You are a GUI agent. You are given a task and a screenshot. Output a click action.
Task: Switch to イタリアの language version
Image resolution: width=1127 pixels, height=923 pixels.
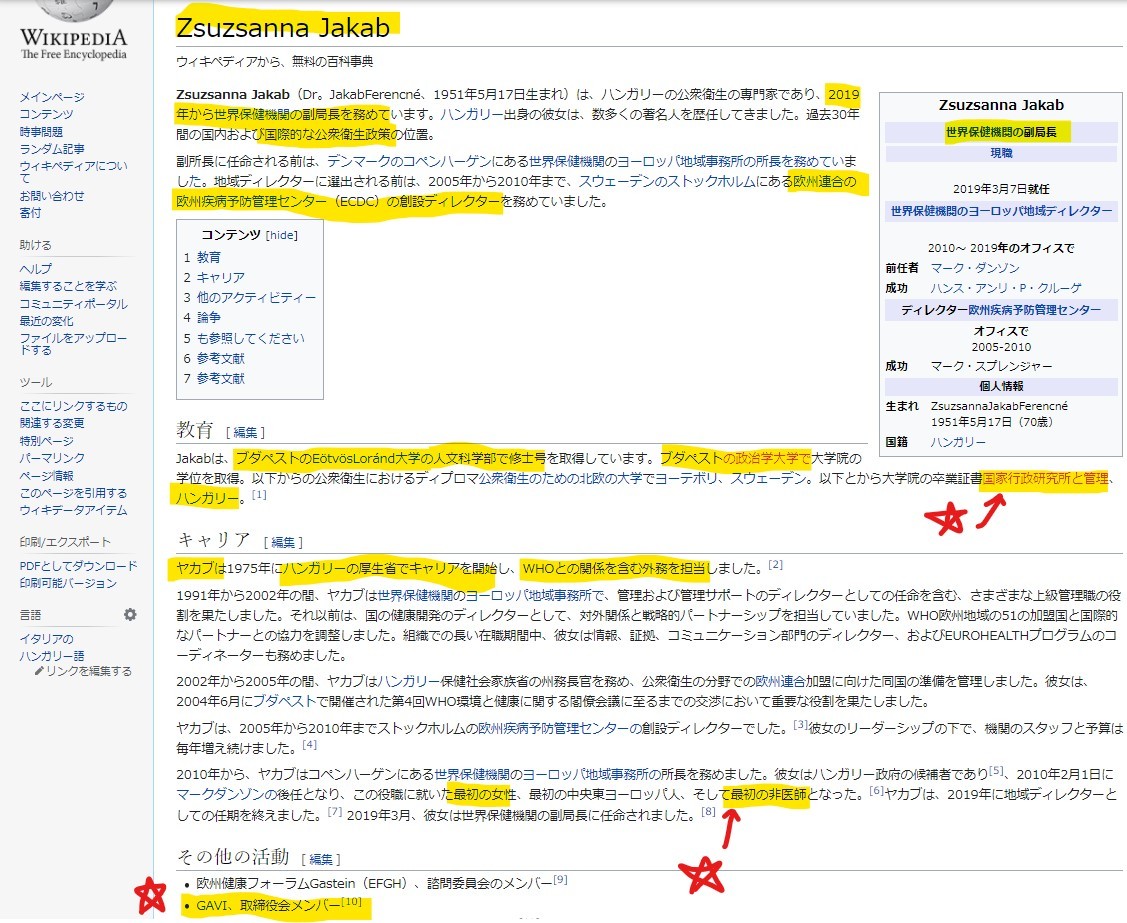point(46,639)
